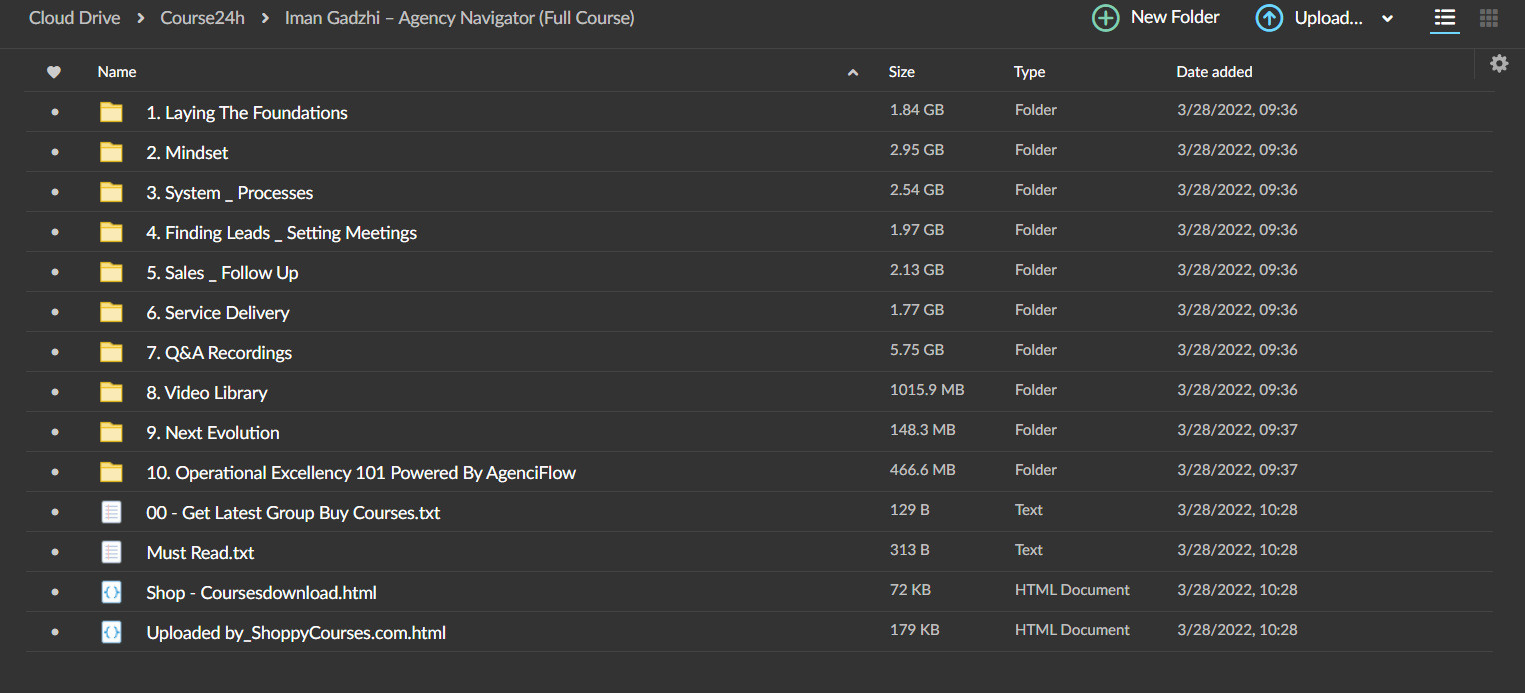The image size is (1525, 693).
Task: Click folder icon for 10. Operational Excellency 101
Action: pos(111,472)
